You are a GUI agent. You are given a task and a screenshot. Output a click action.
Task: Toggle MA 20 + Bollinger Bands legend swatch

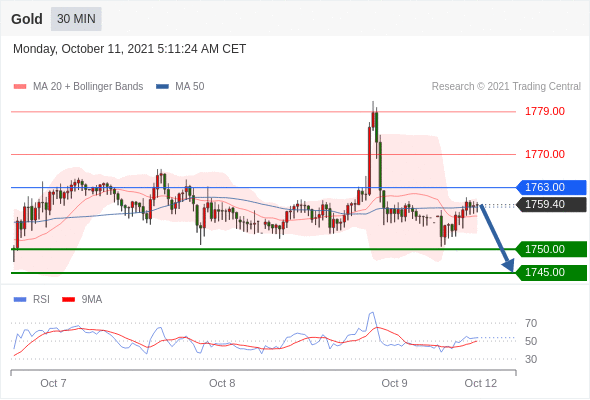coord(20,87)
